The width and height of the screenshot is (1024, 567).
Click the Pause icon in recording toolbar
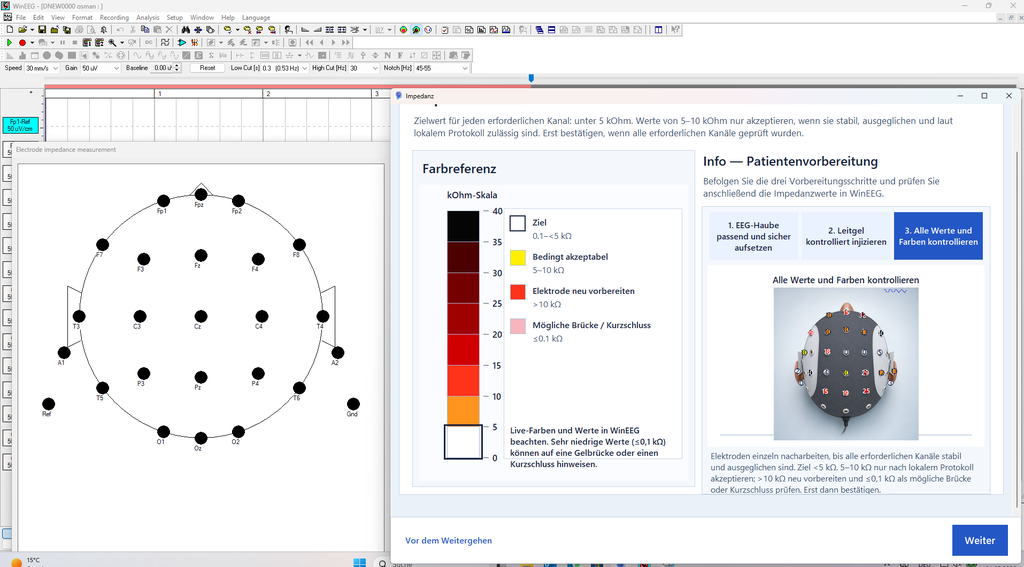click(62, 42)
